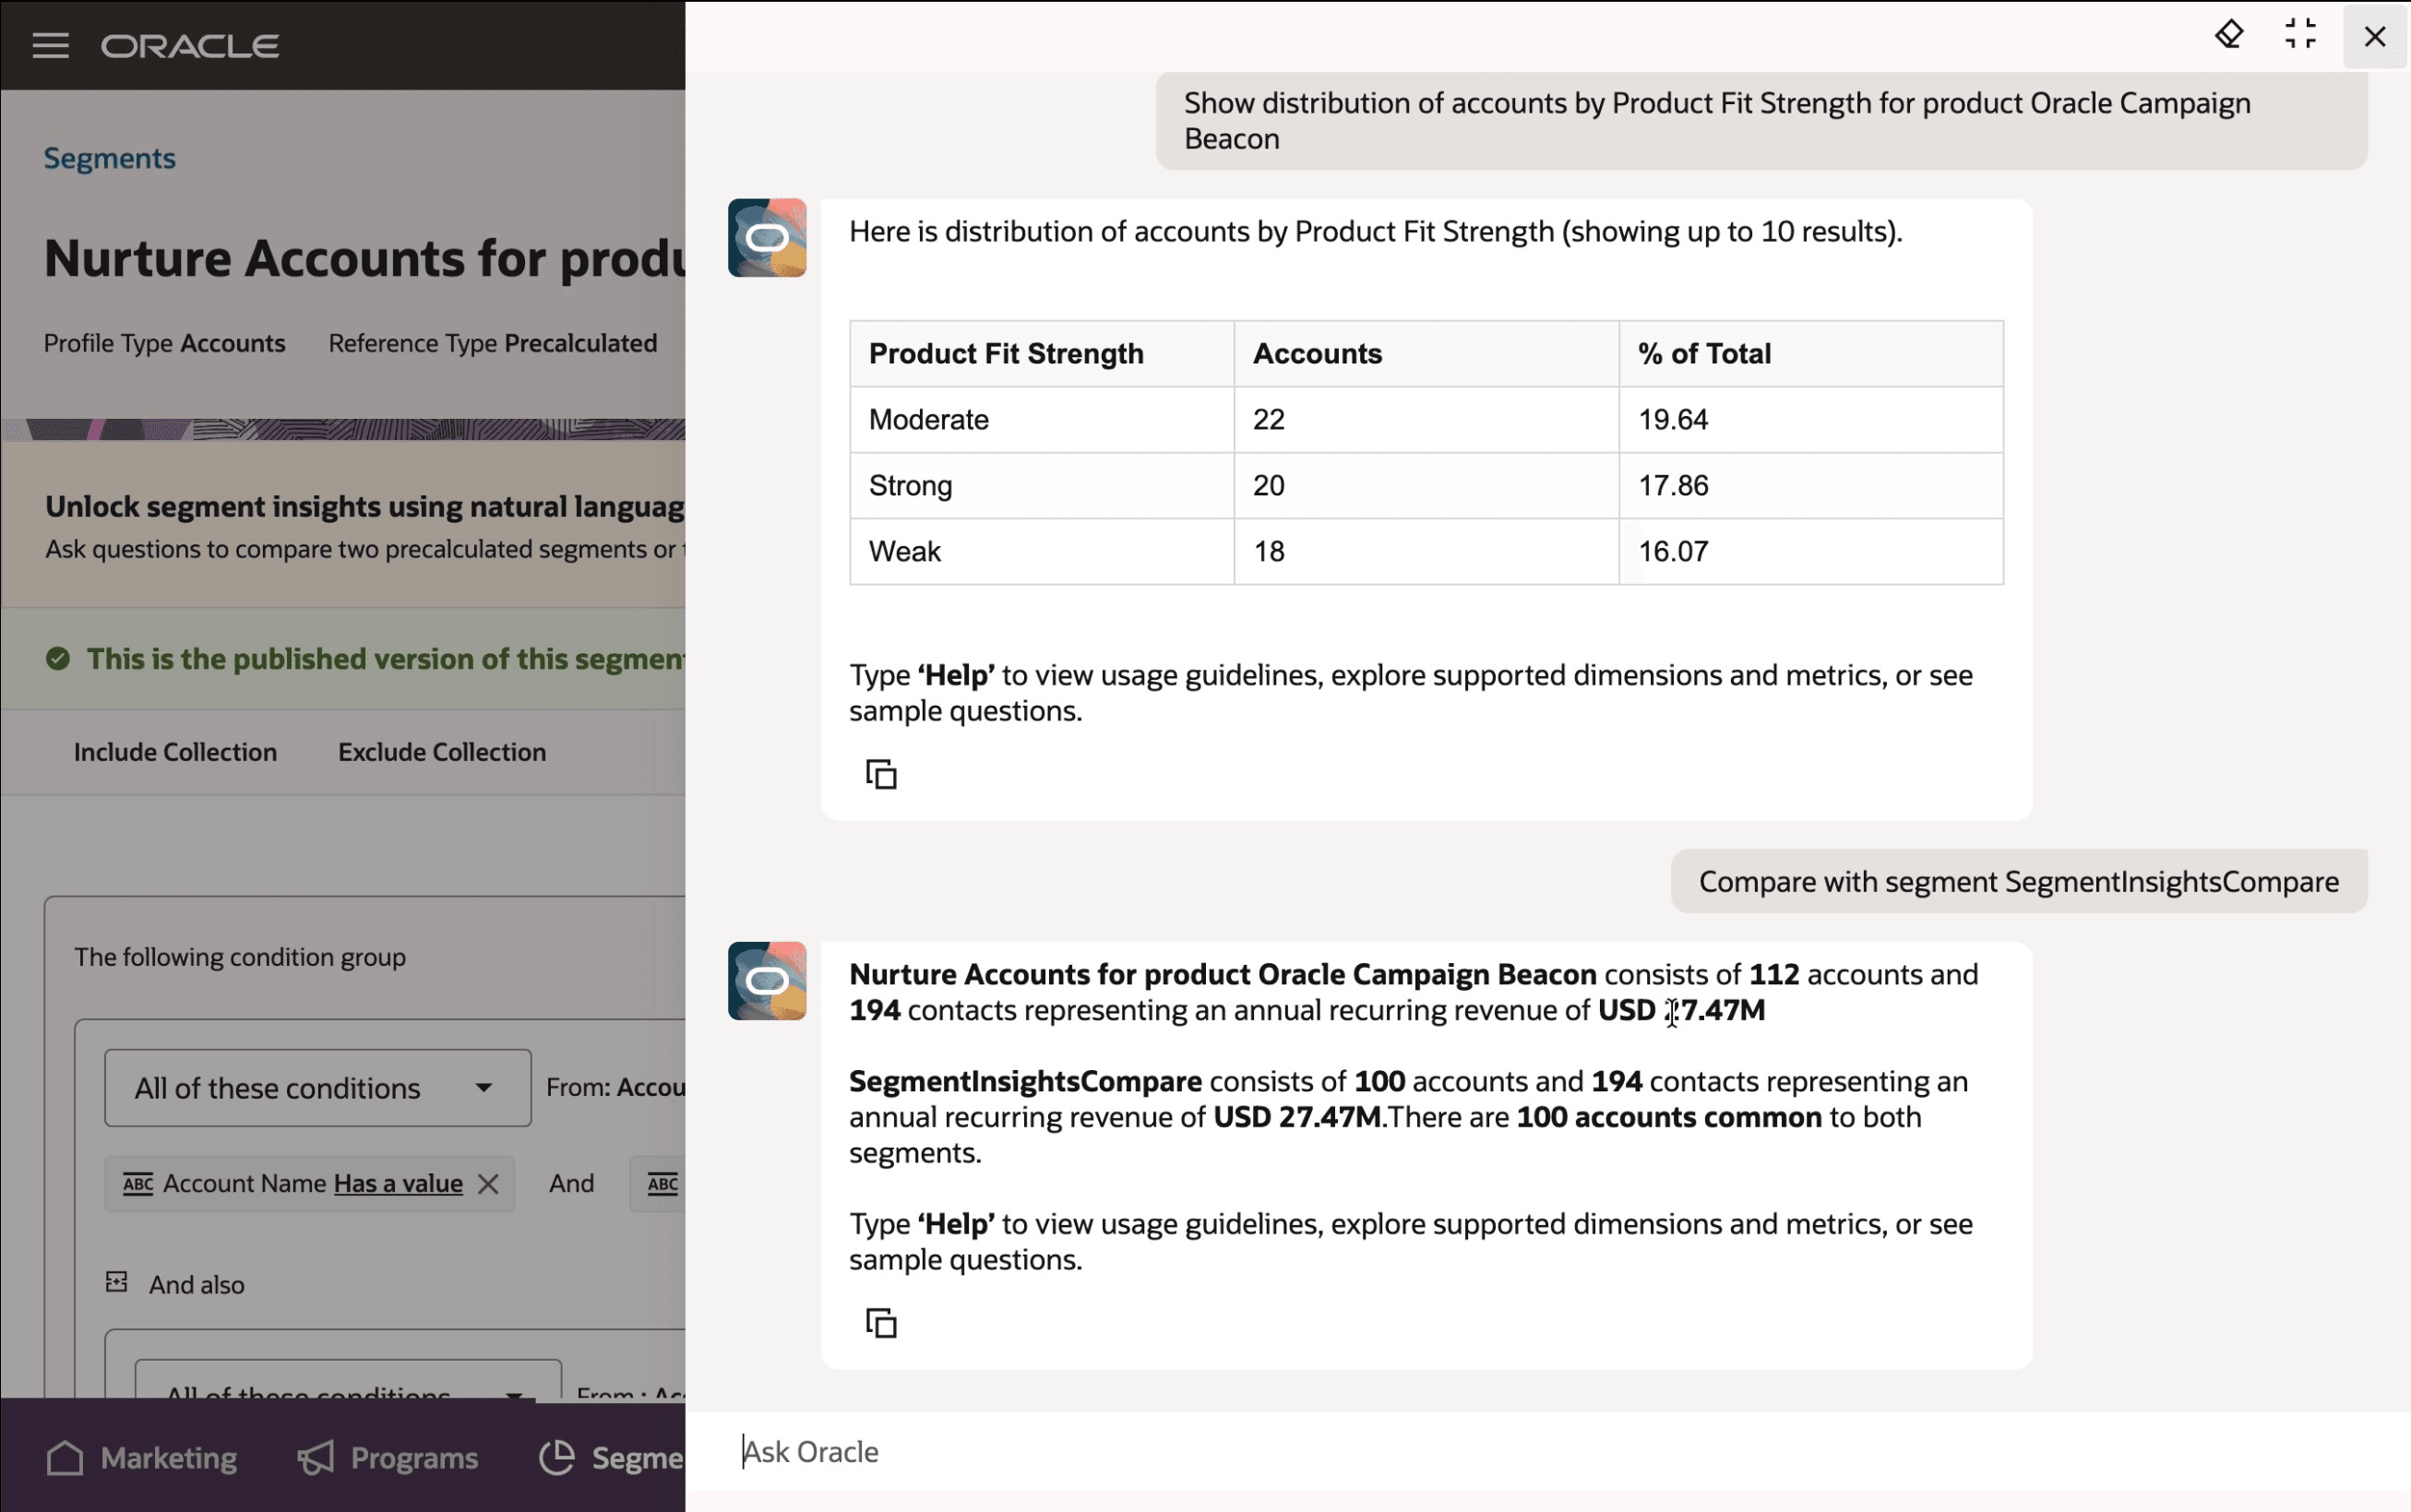This screenshot has width=2411, height=1512.
Task: Click the 'And also' label
Action: [x=197, y=1285]
